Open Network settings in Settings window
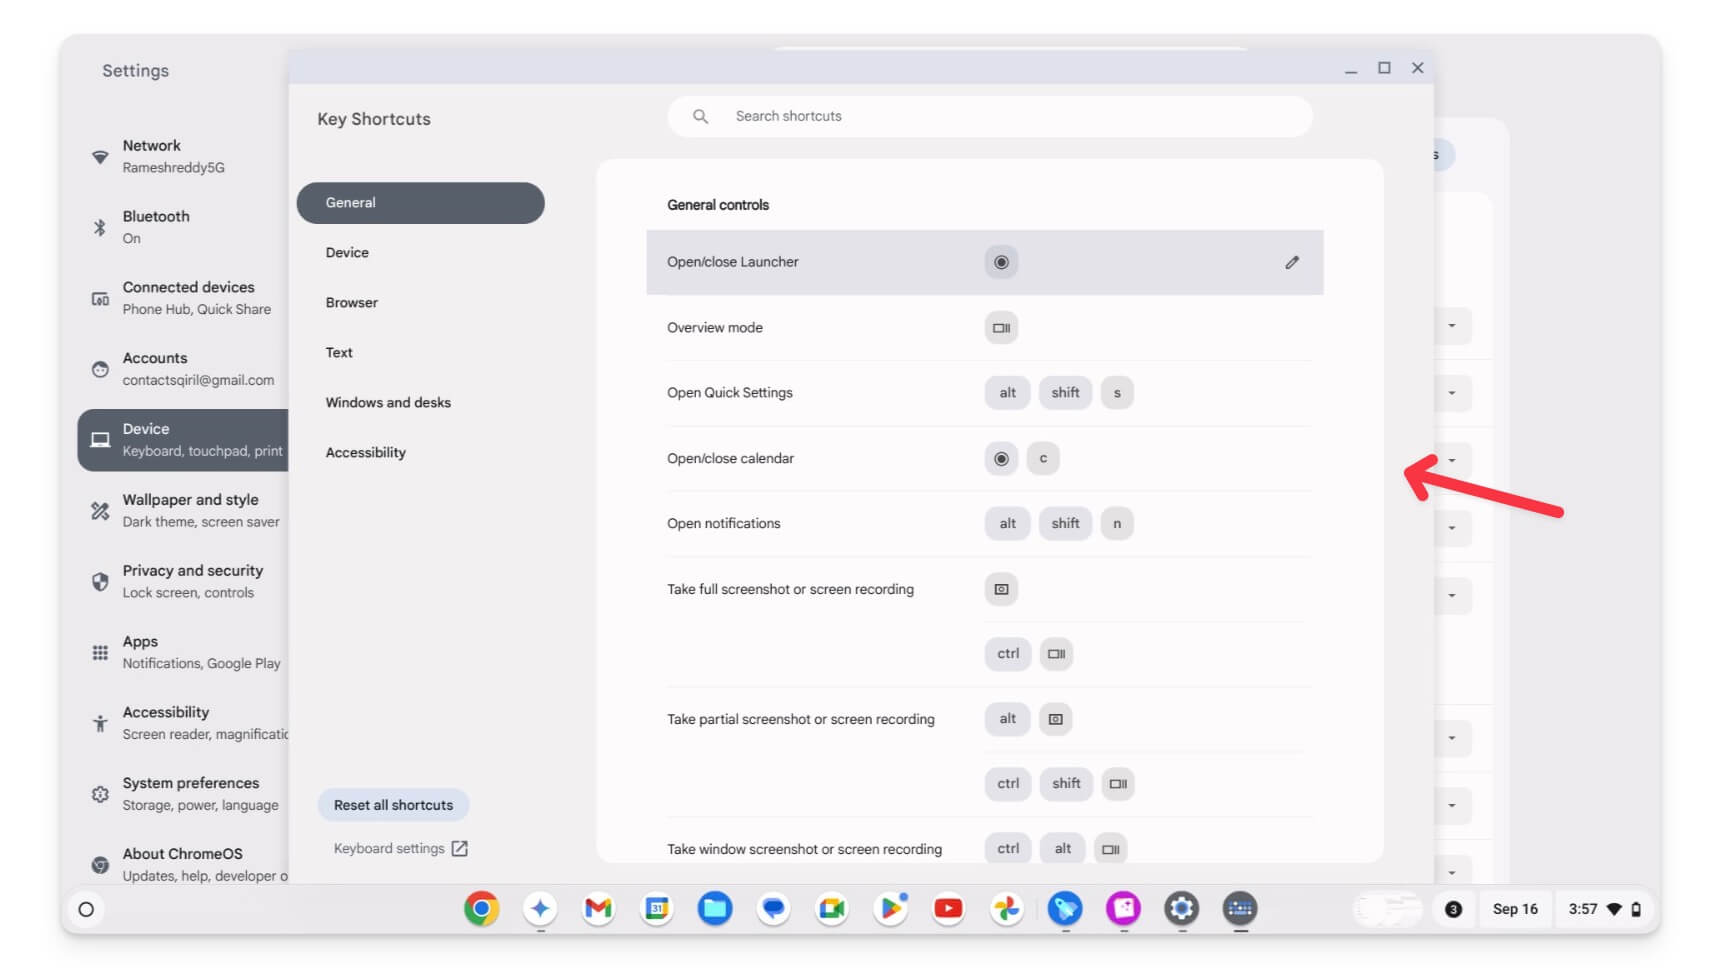 click(182, 156)
